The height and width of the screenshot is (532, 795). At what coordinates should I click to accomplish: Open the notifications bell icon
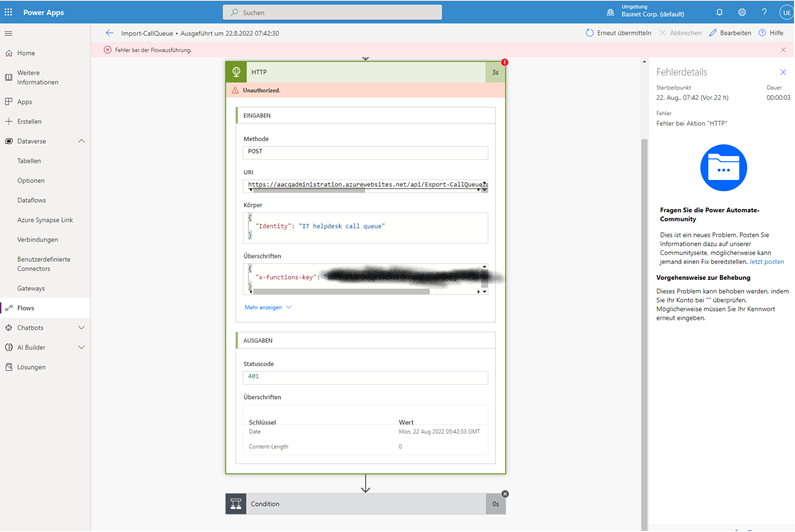tap(719, 12)
